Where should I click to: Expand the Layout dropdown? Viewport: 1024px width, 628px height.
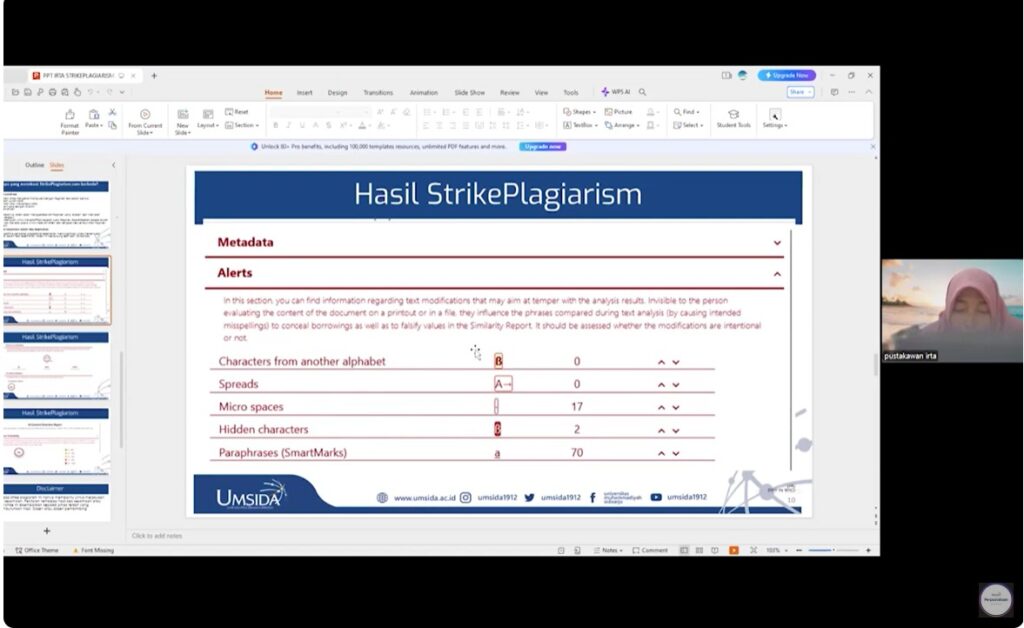coord(208,125)
